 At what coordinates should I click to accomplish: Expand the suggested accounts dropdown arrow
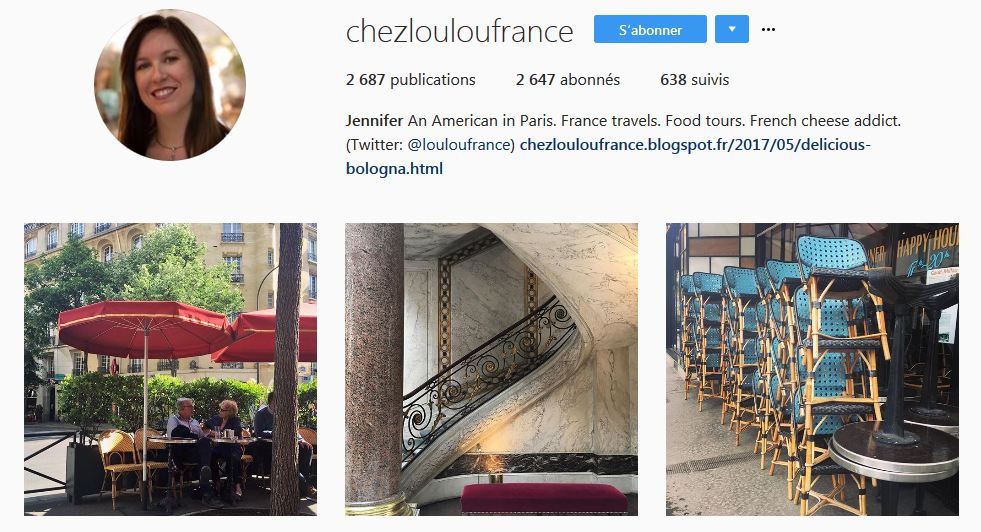732,29
